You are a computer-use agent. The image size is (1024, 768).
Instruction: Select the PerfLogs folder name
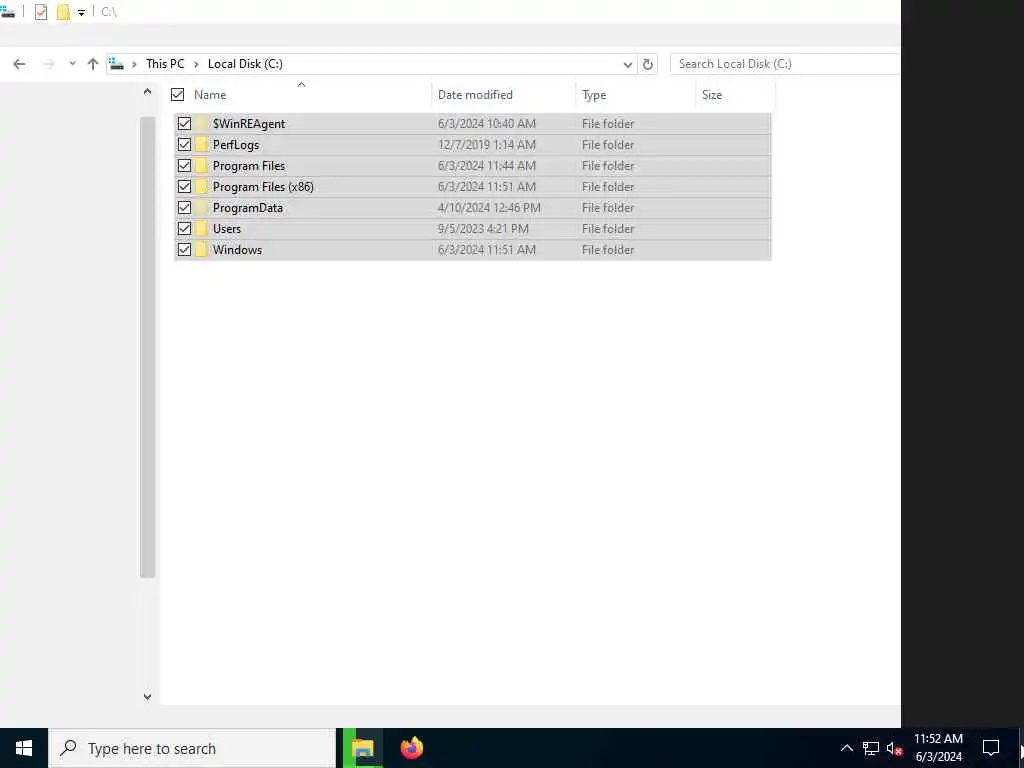(x=236, y=145)
